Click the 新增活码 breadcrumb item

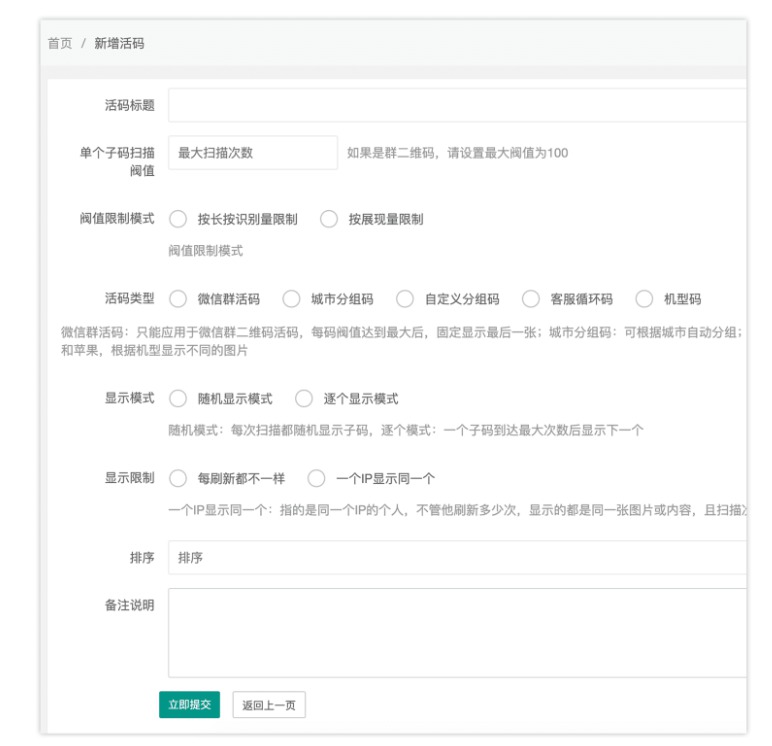tap(120, 44)
